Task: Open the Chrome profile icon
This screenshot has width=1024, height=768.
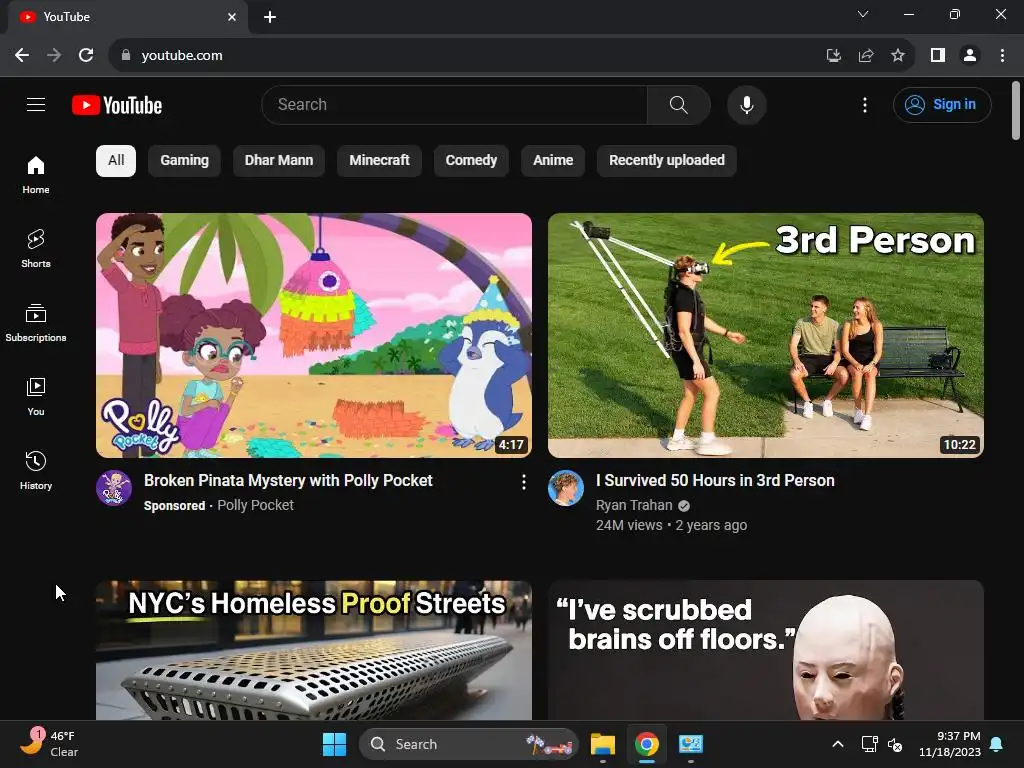Action: [970, 56]
